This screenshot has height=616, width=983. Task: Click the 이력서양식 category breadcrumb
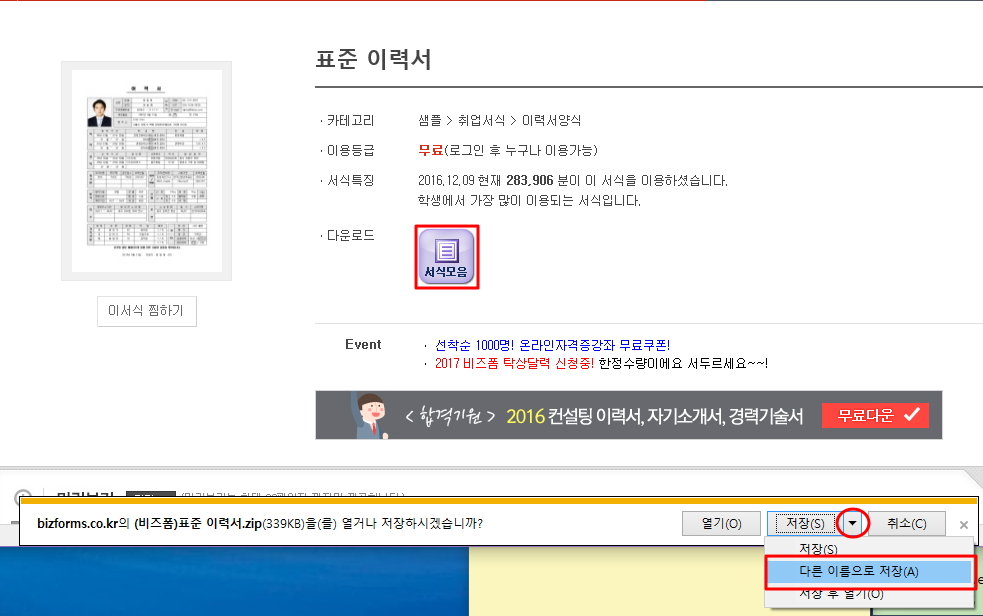551,121
